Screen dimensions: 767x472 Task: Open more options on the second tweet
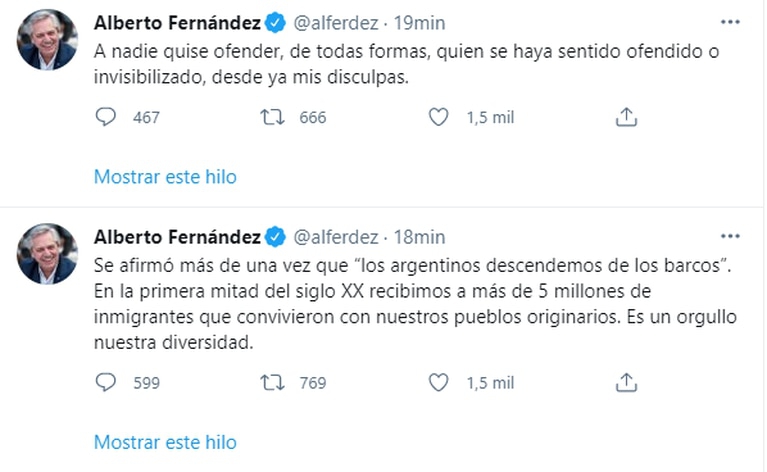[731, 237]
